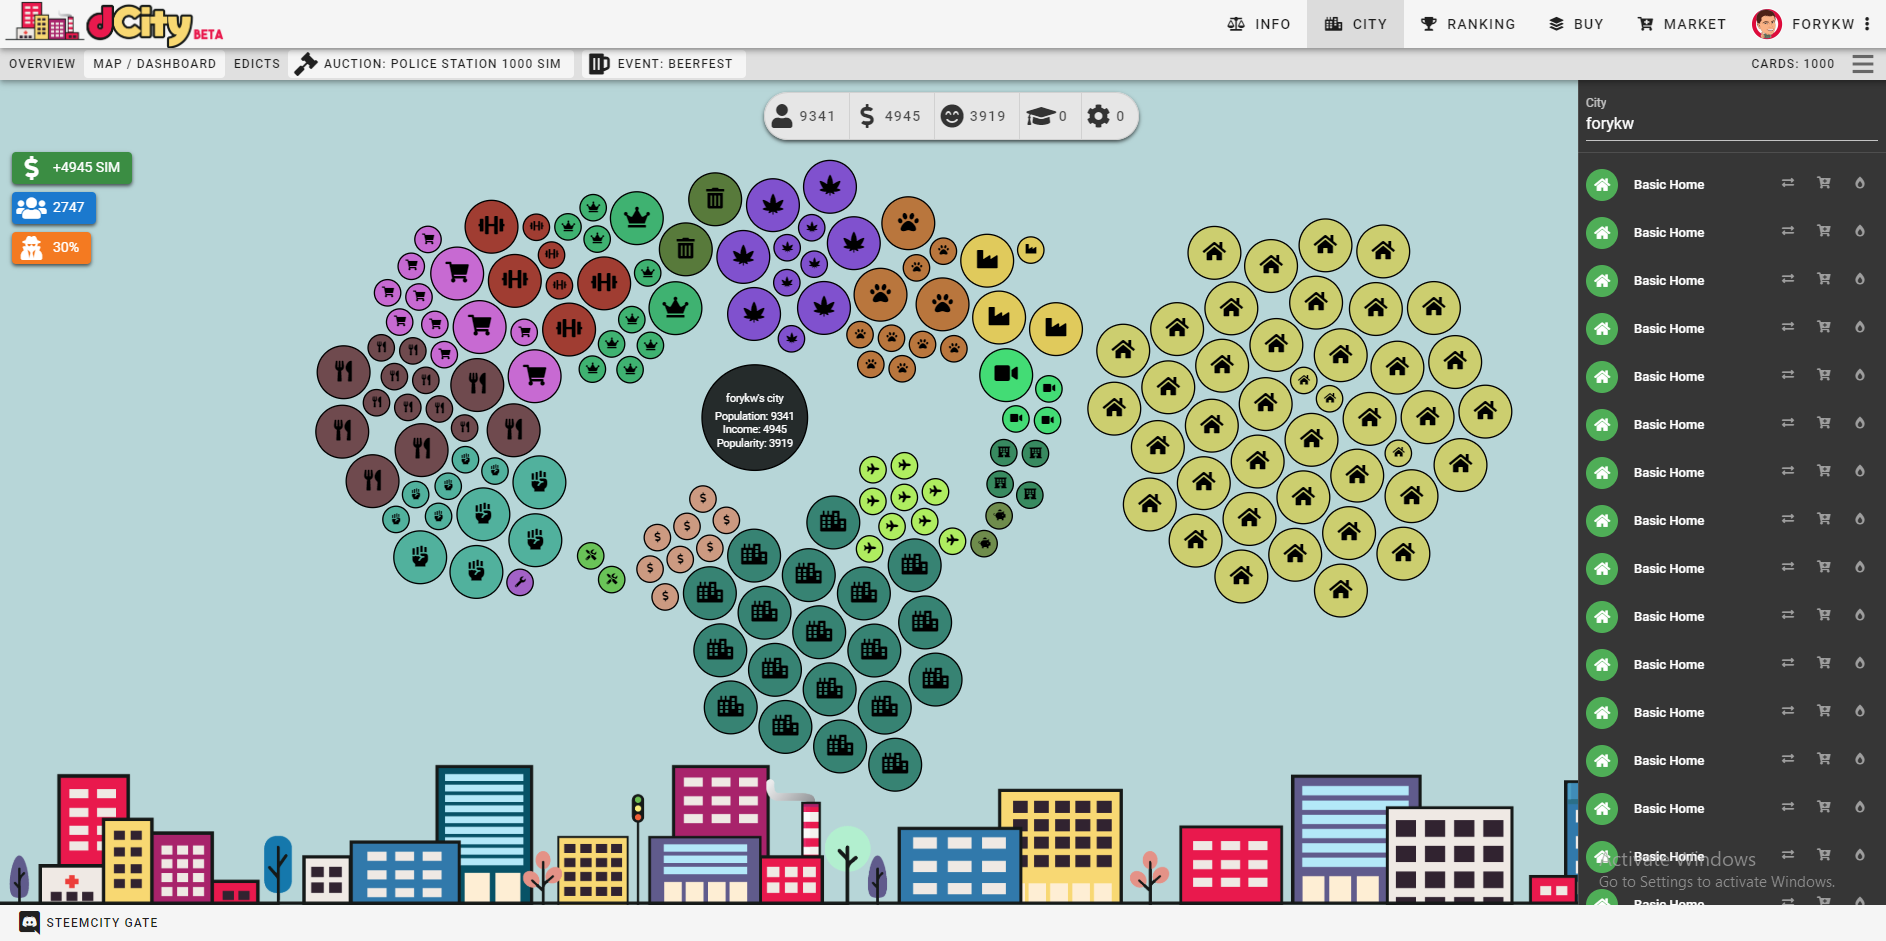Open the Info page

coord(1259,24)
